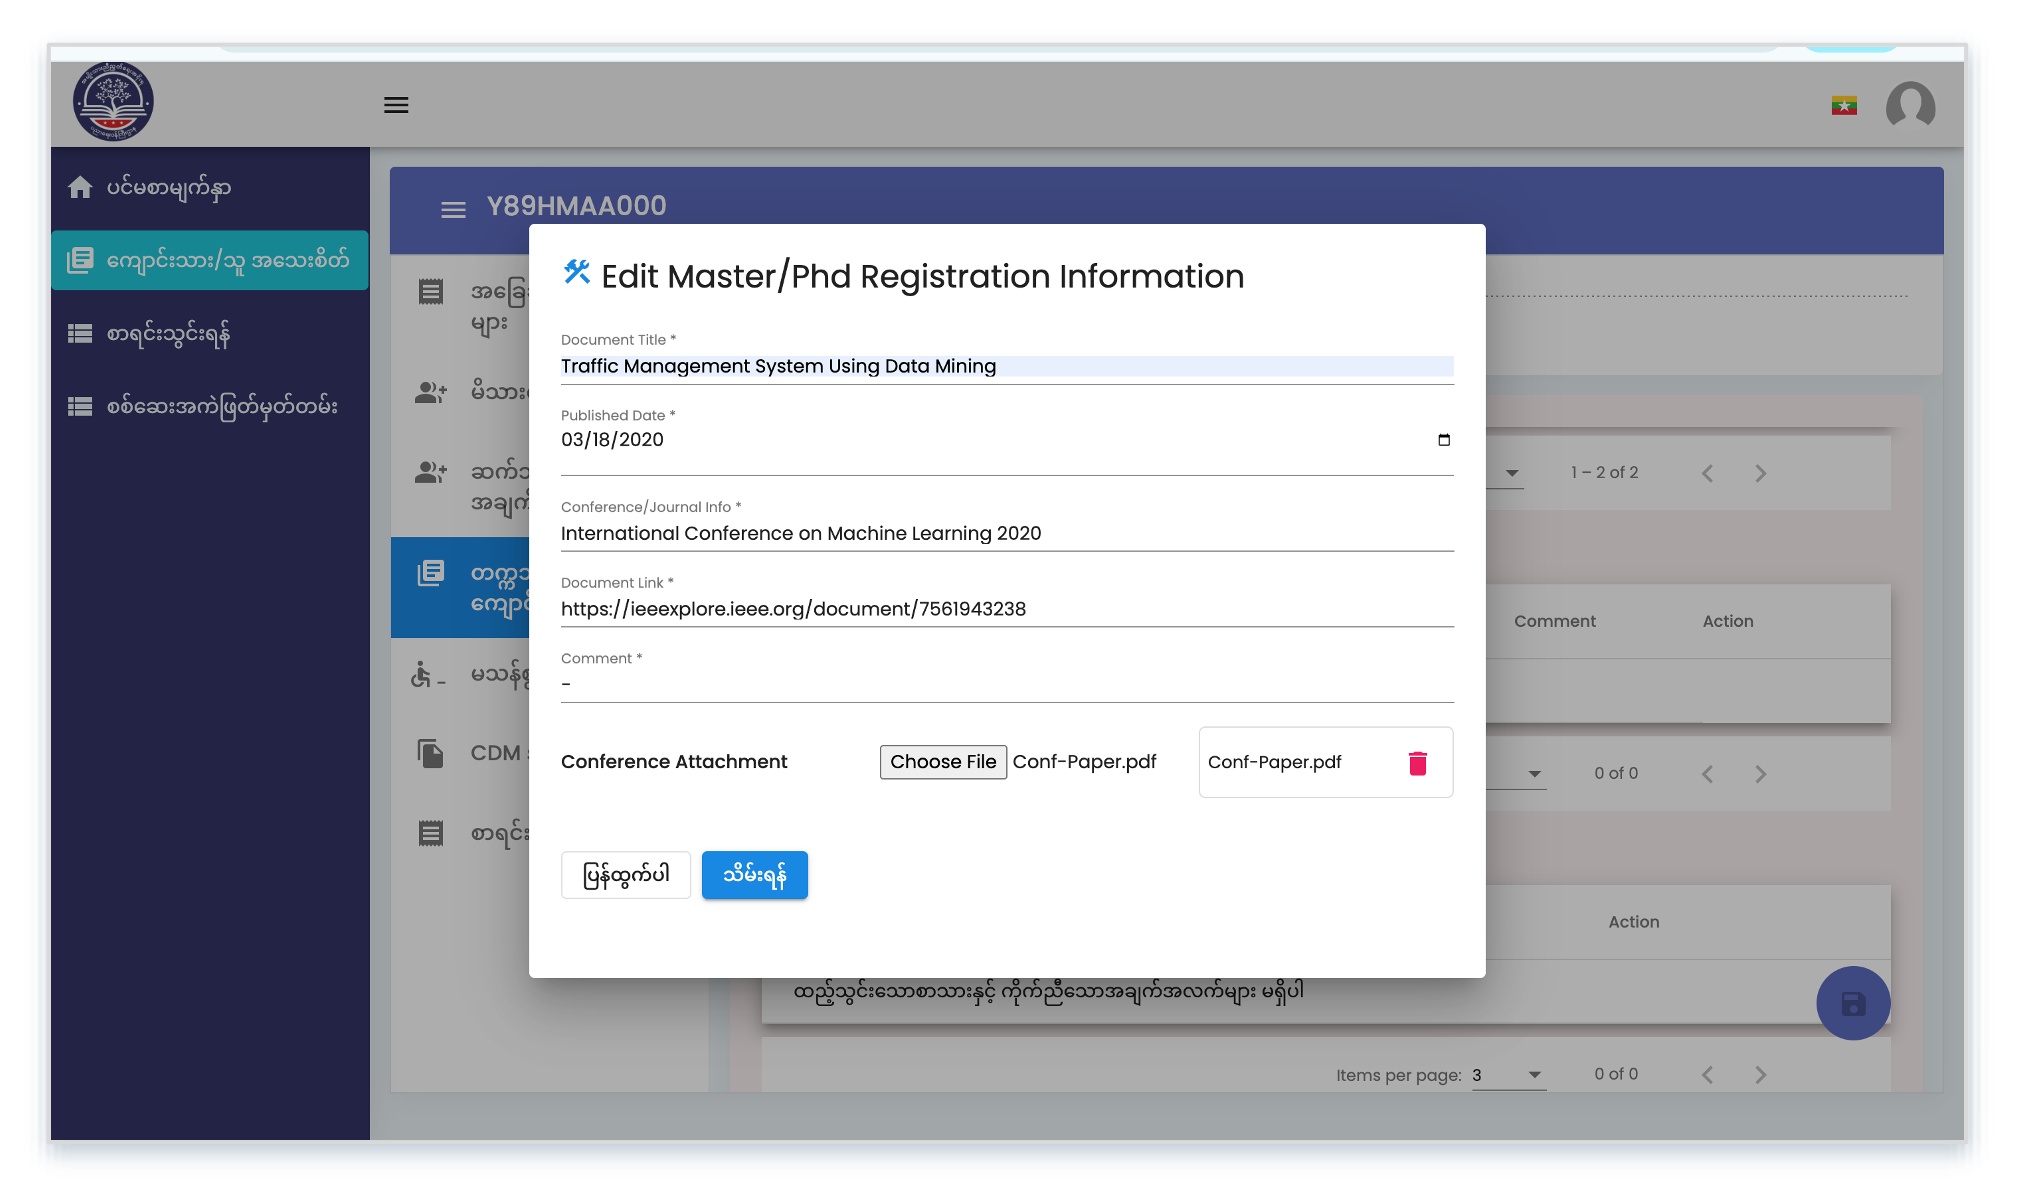Click next page arrow in bottom paginator
The image size is (2020, 1188).
tap(1761, 1075)
